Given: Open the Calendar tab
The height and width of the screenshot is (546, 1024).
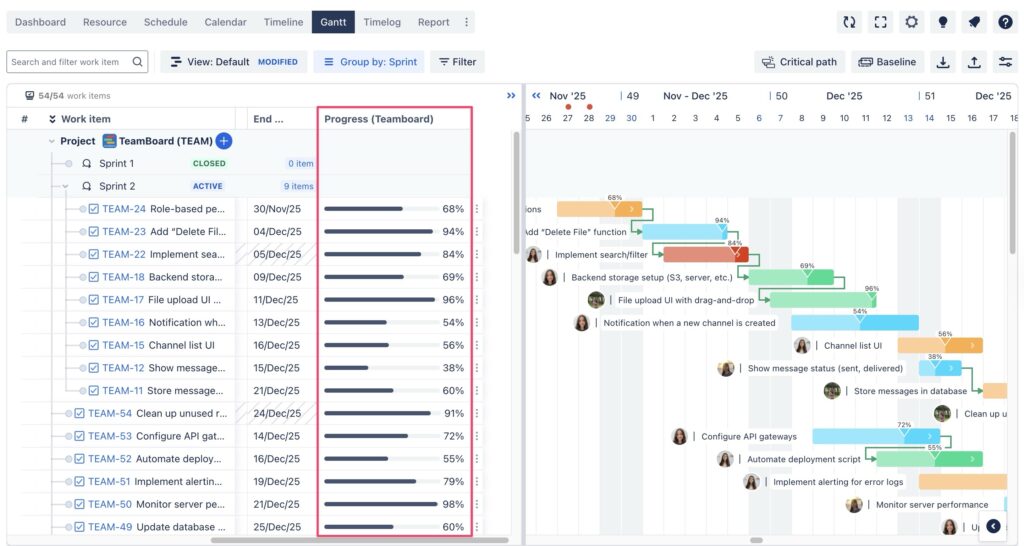Looking at the screenshot, I should [x=225, y=22].
